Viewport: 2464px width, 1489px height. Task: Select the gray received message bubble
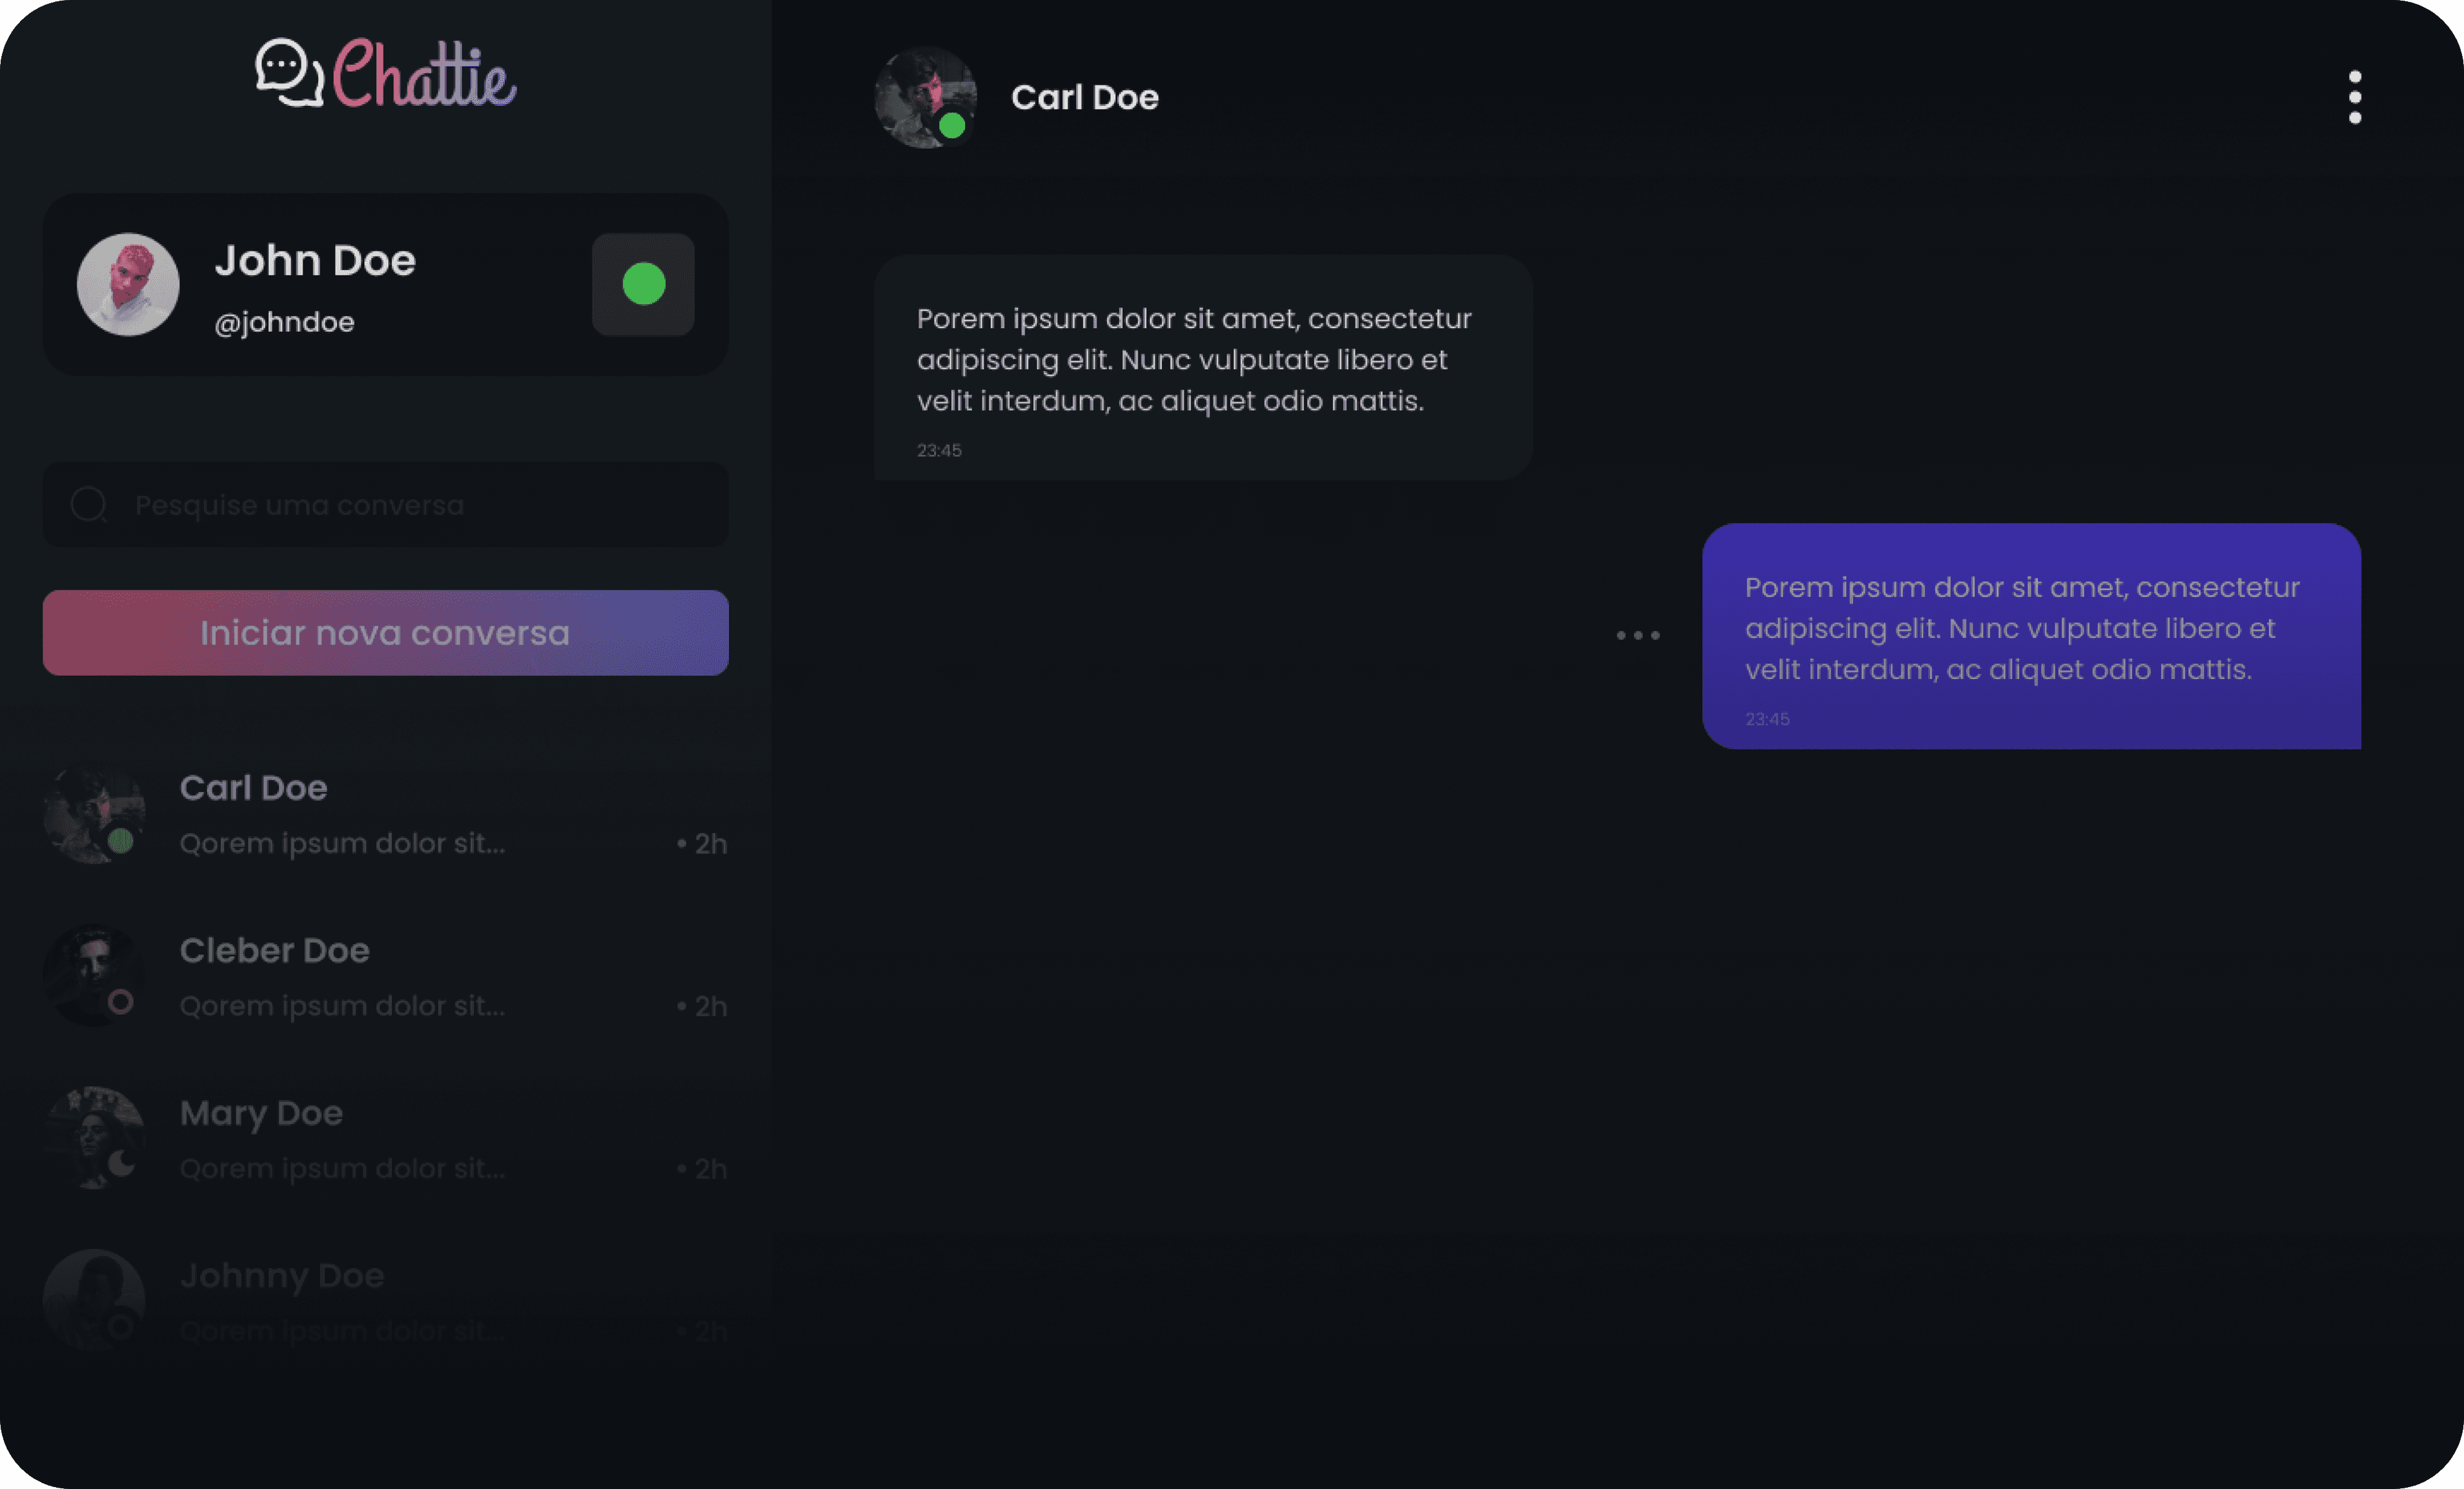(1203, 367)
